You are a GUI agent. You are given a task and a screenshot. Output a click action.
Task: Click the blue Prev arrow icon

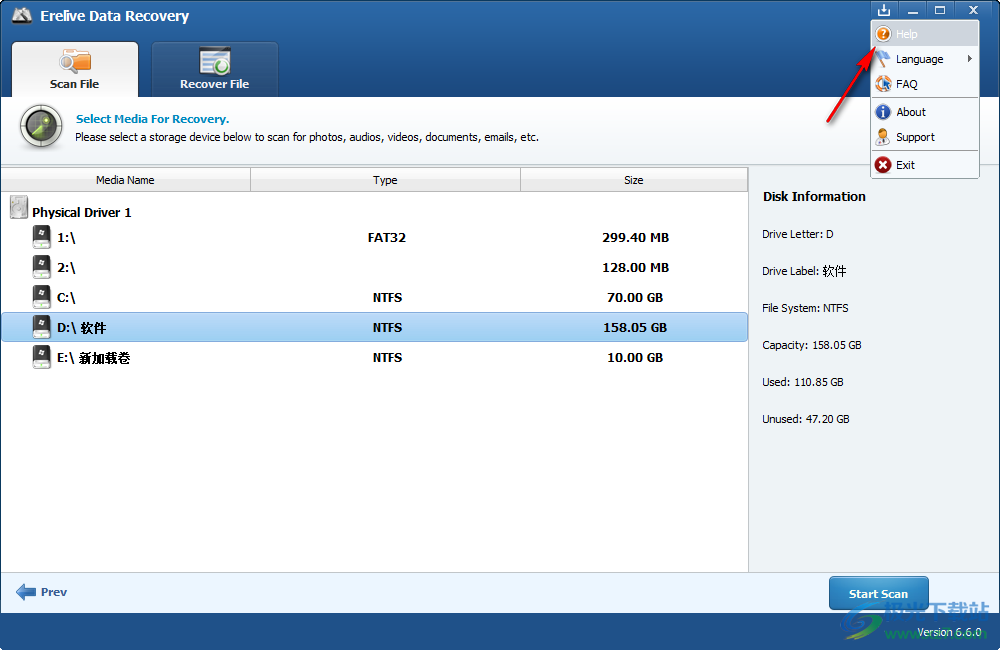(x=26, y=592)
